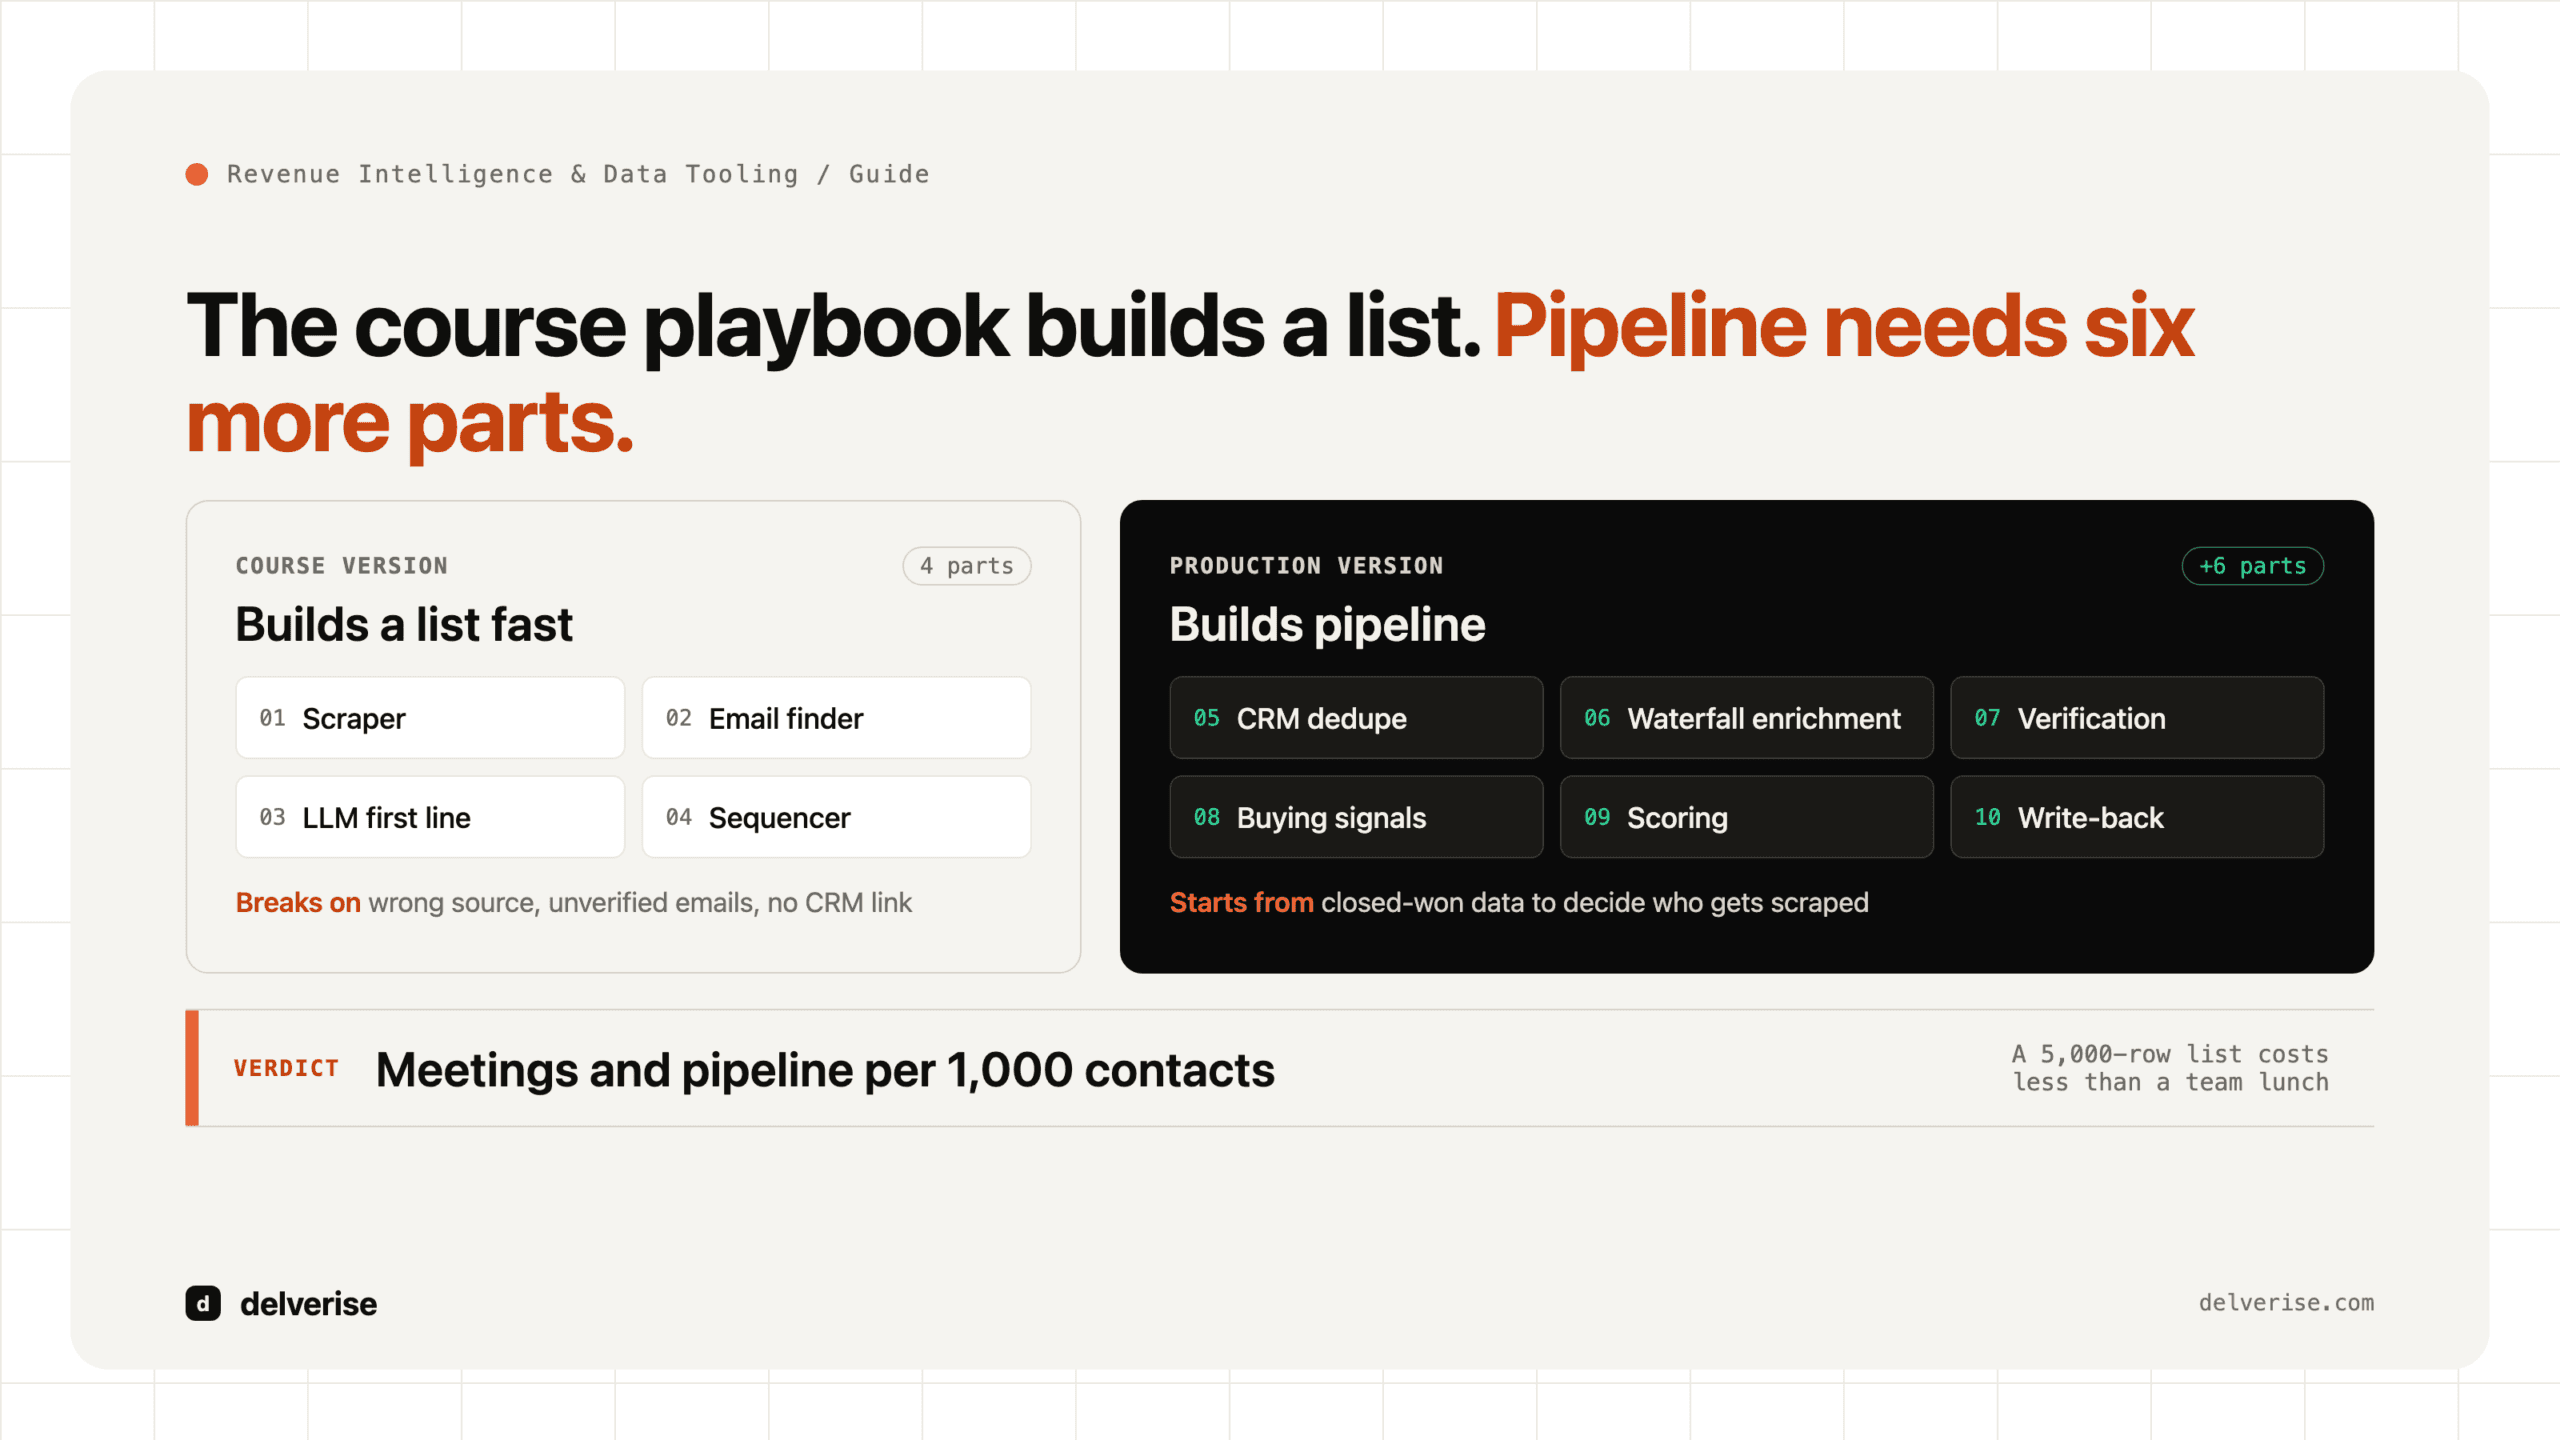Select the "09 Scoring" card
2560x1440 pixels.
pyautogui.click(x=1746, y=817)
